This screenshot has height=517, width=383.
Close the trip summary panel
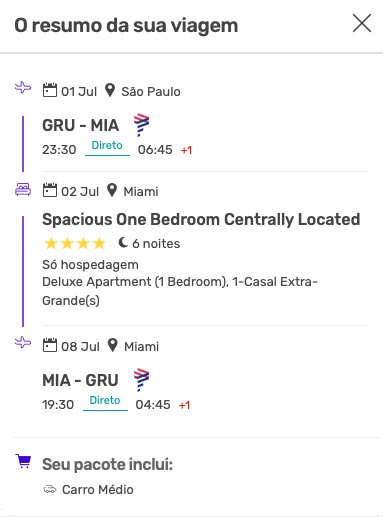click(x=362, y=23)
